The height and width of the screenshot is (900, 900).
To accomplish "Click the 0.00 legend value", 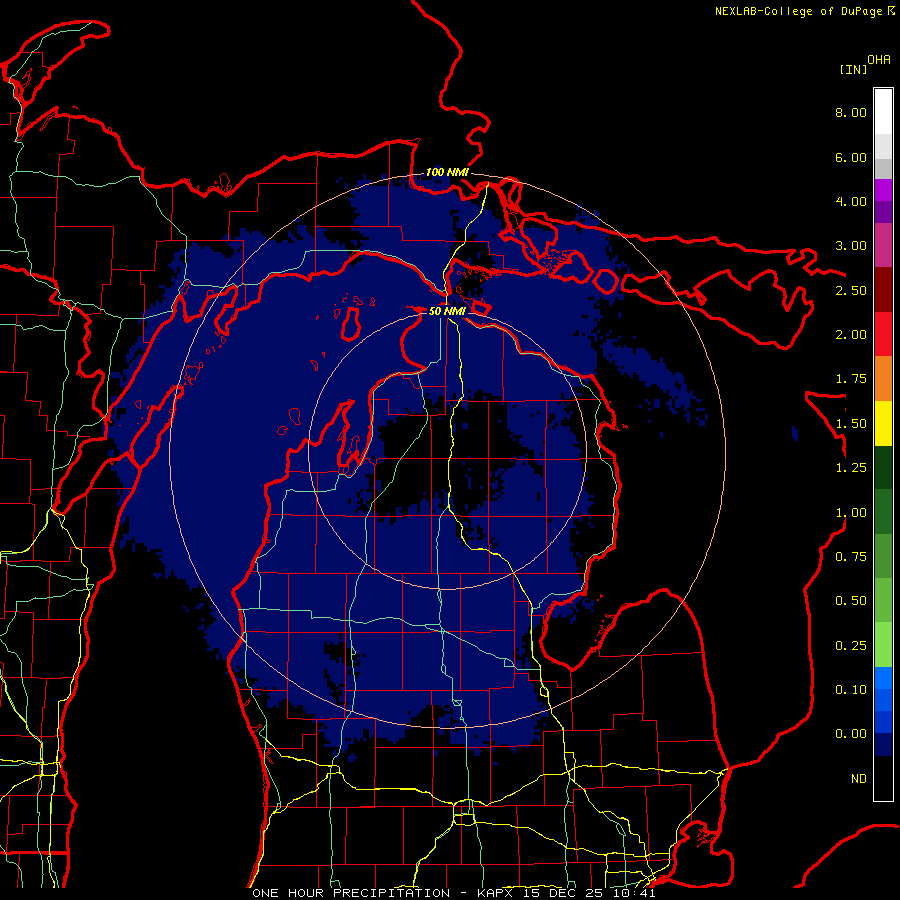I will pos(851,734).
